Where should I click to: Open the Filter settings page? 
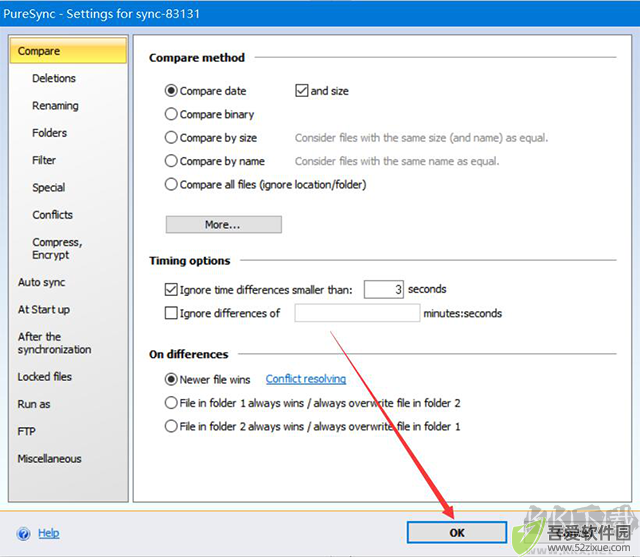[44, 160]
